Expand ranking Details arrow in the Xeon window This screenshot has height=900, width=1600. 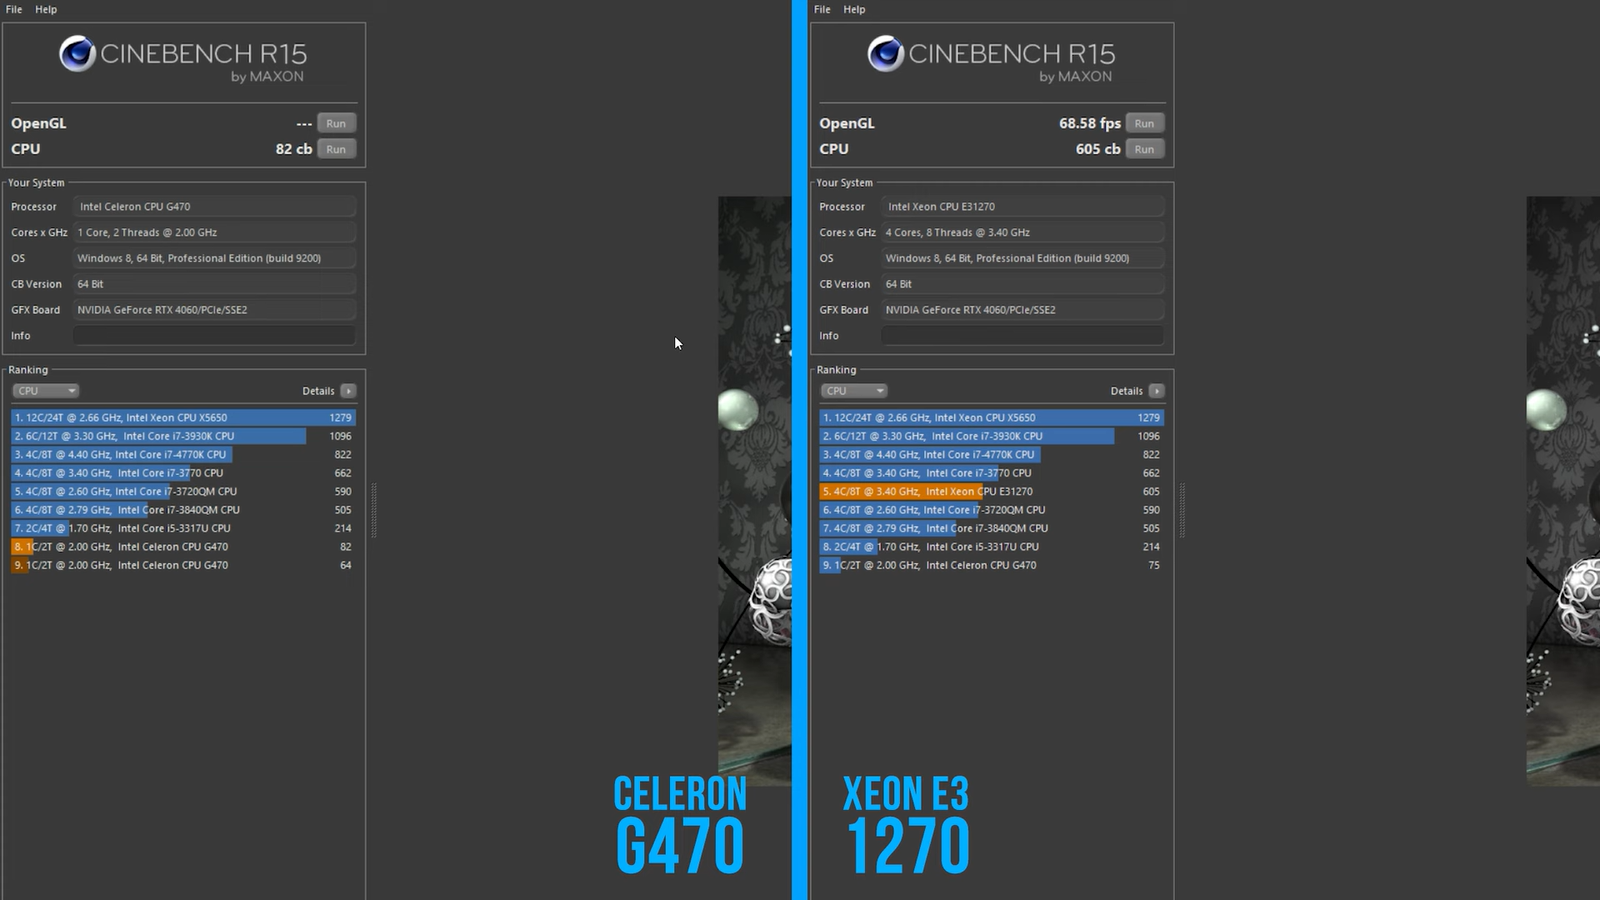tap(1156, 391)
